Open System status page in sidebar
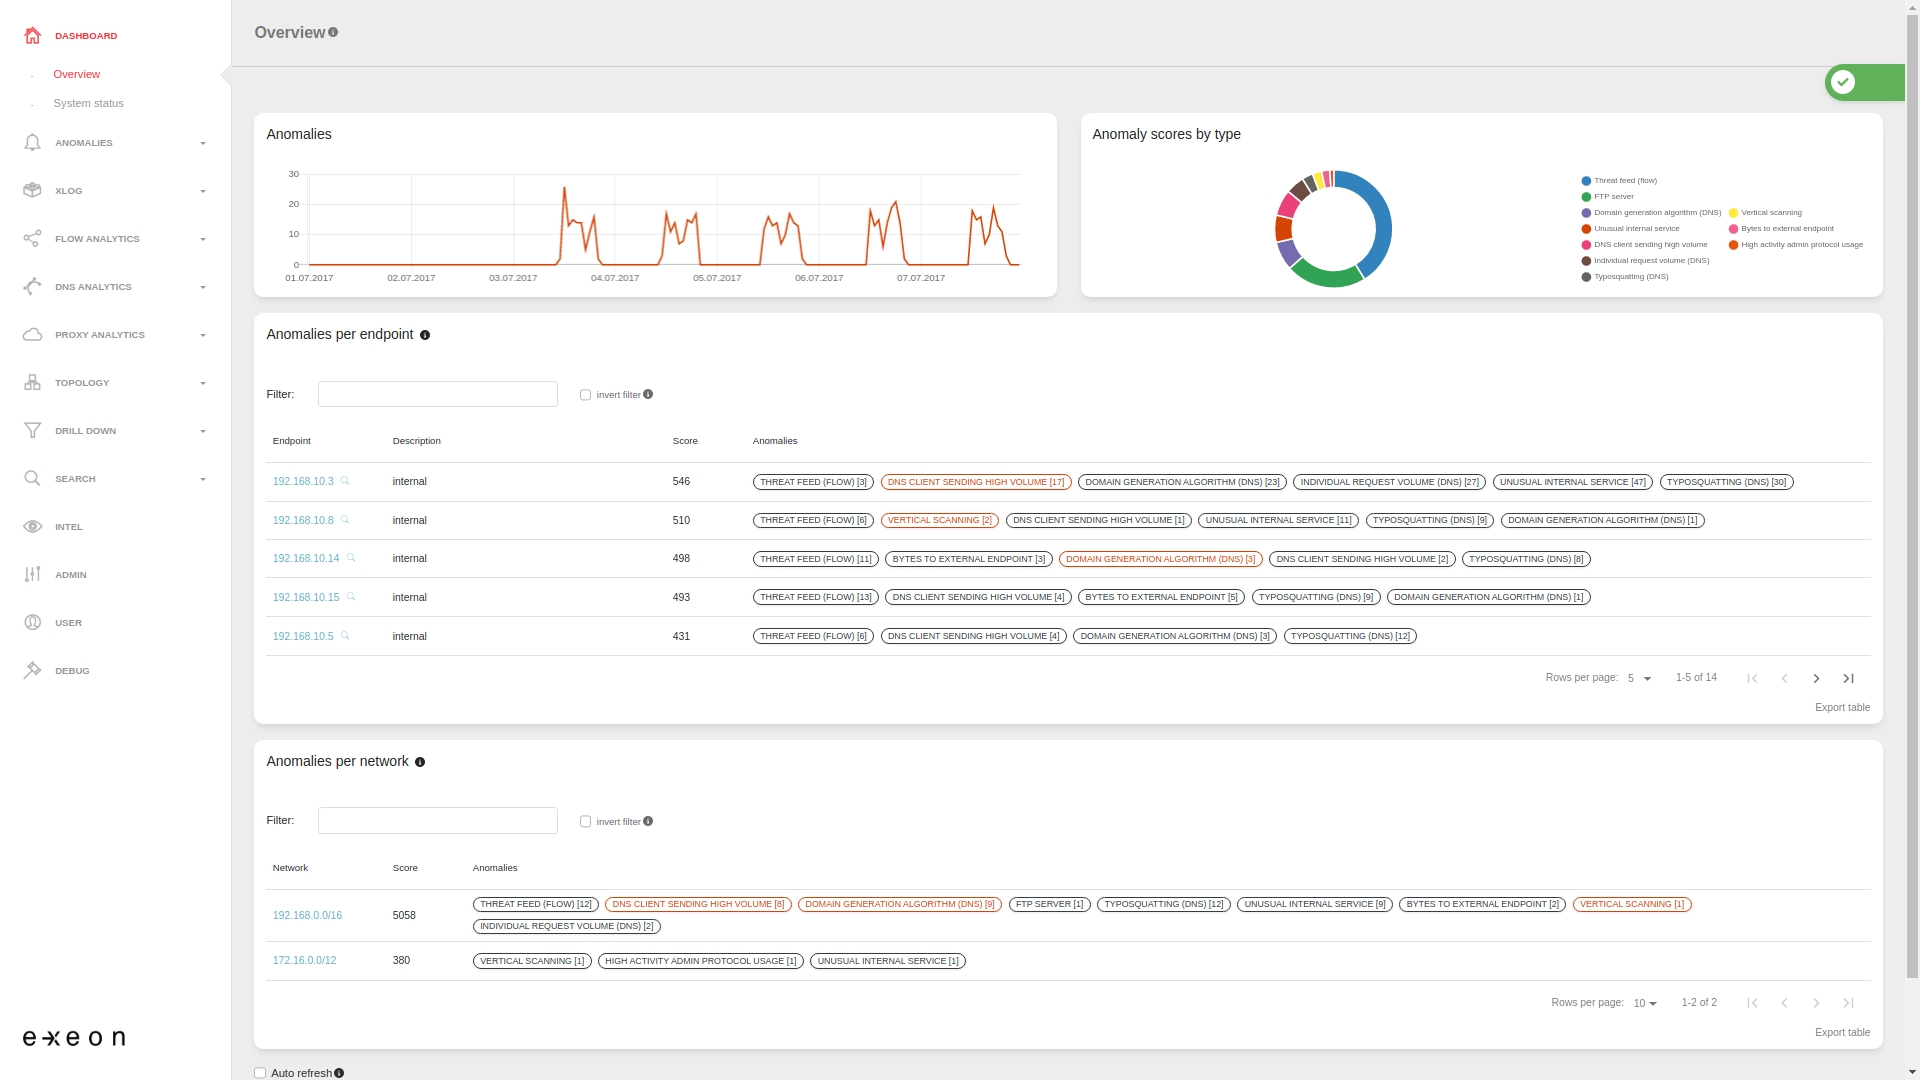Viewport: 1920px width, 1080px height. pos(88,103)
